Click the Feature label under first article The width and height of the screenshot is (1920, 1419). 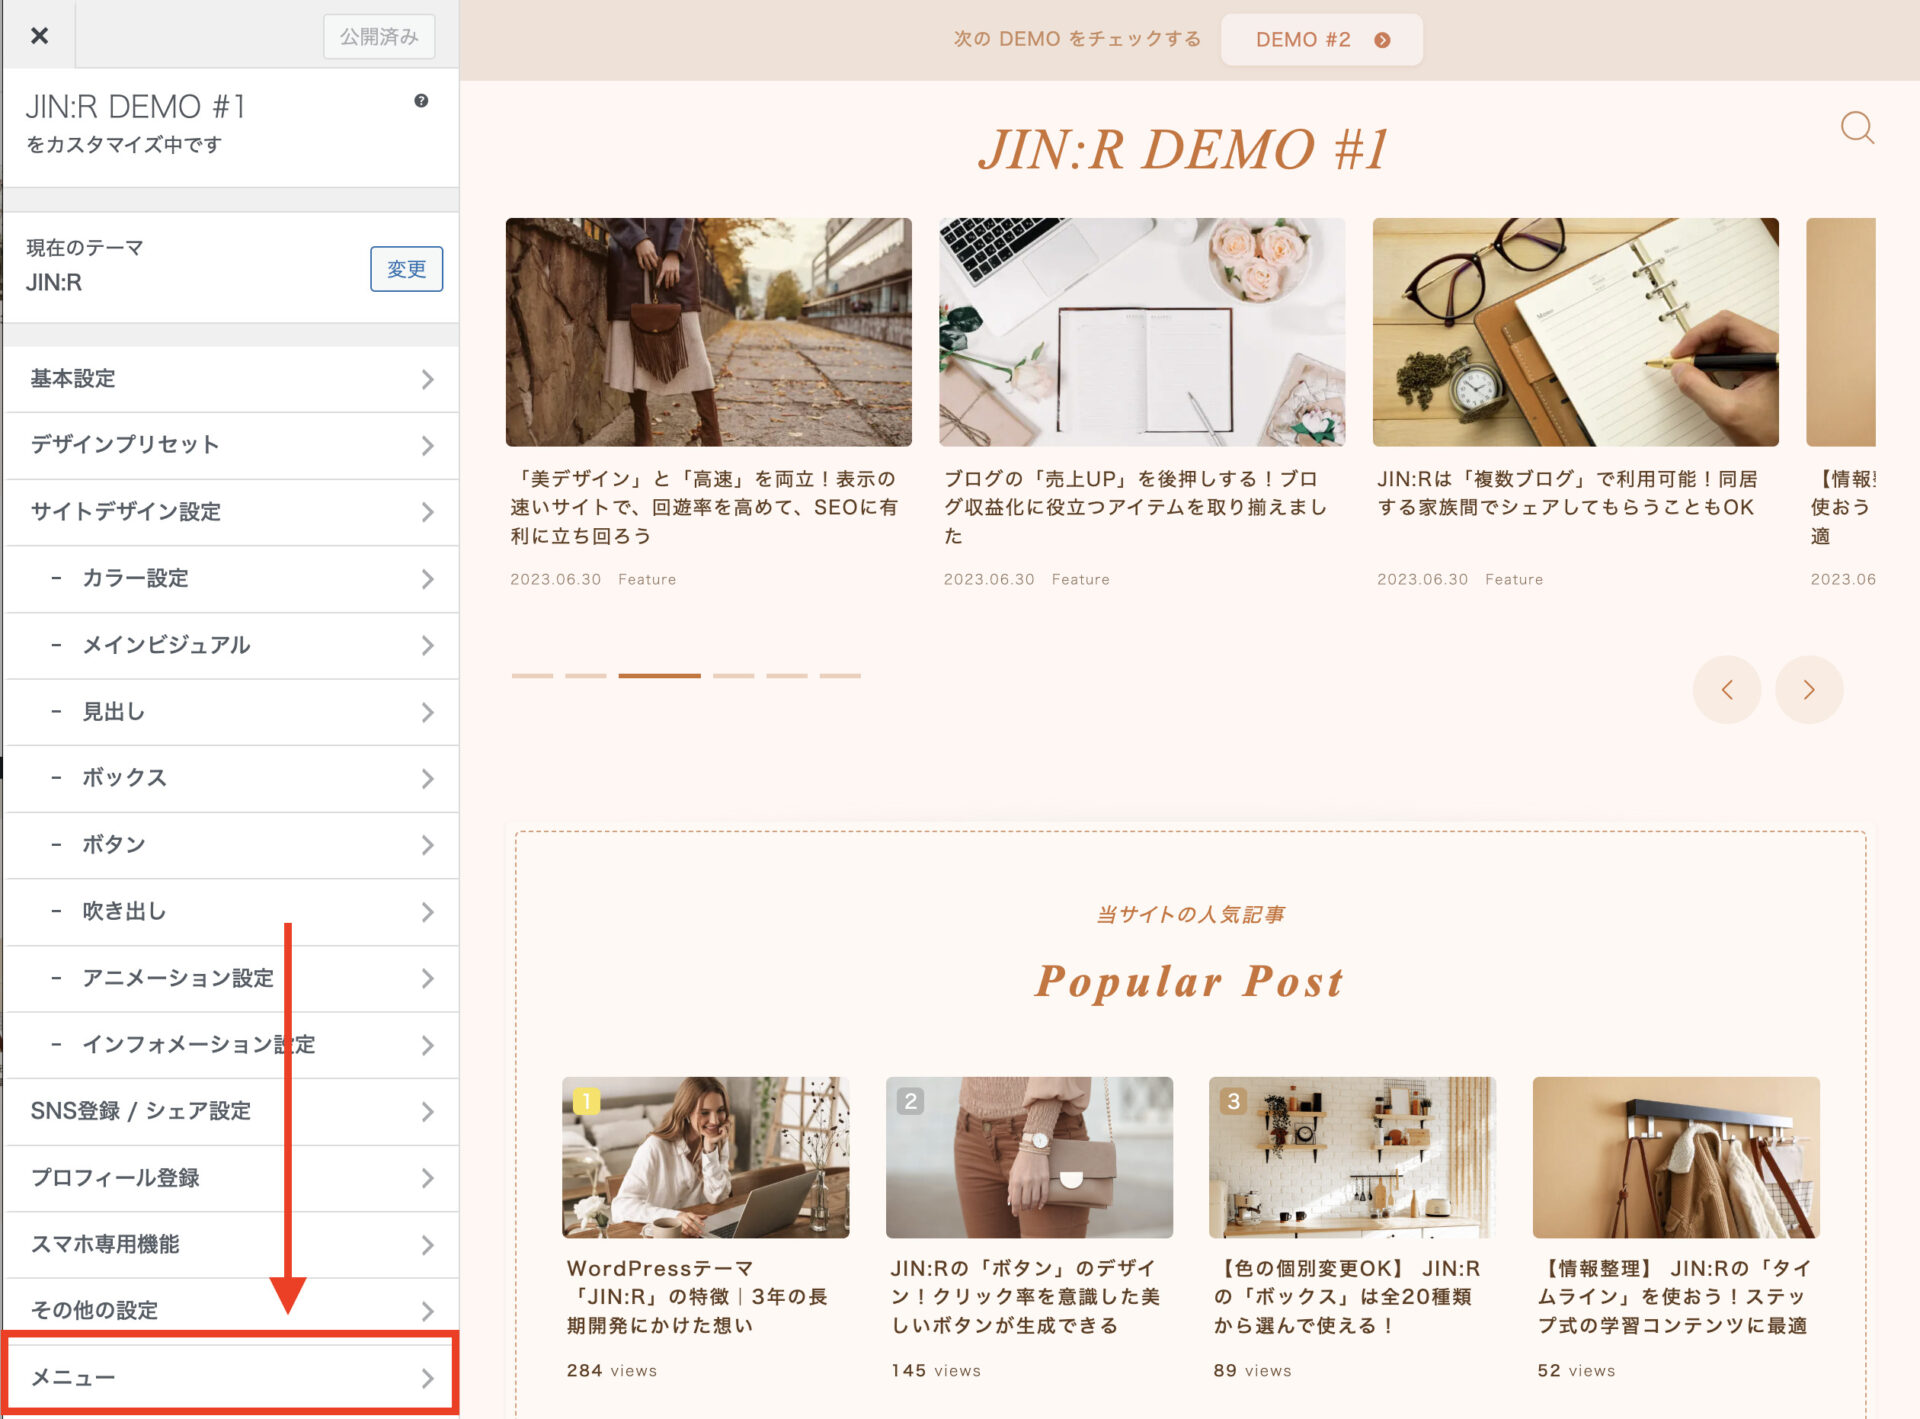point(647,579)
